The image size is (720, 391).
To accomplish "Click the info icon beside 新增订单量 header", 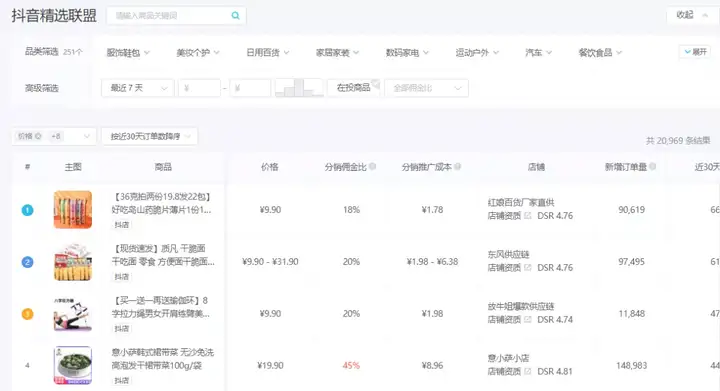I will pyautogui.click(x=652, y=167).
